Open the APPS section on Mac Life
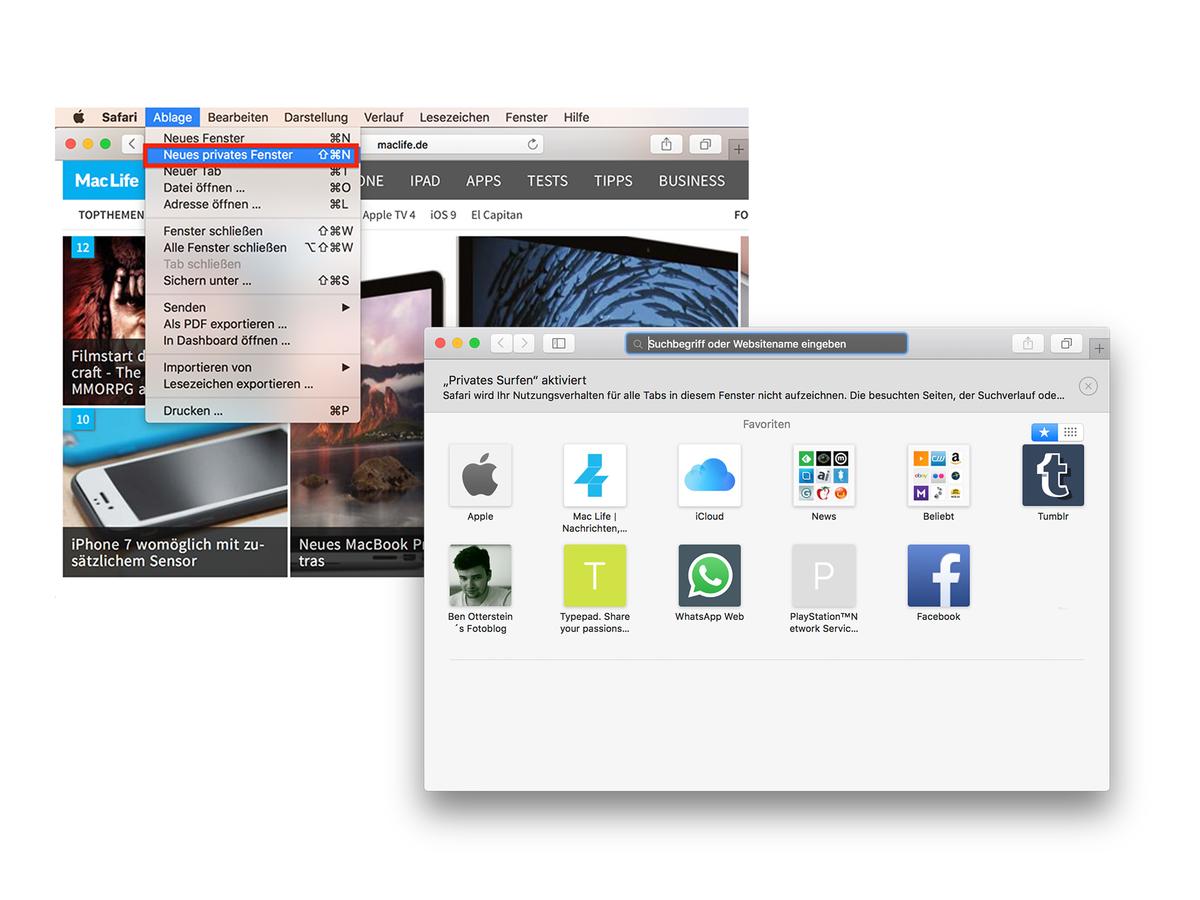The width and height of the screenshot is (1200, 900). point(483,181)
